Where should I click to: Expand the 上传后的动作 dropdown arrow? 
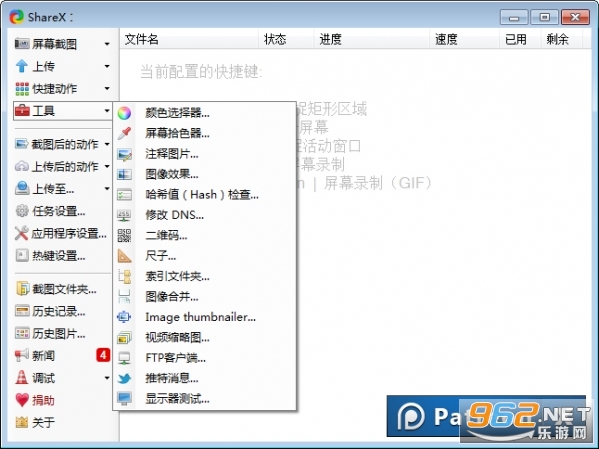107,167
